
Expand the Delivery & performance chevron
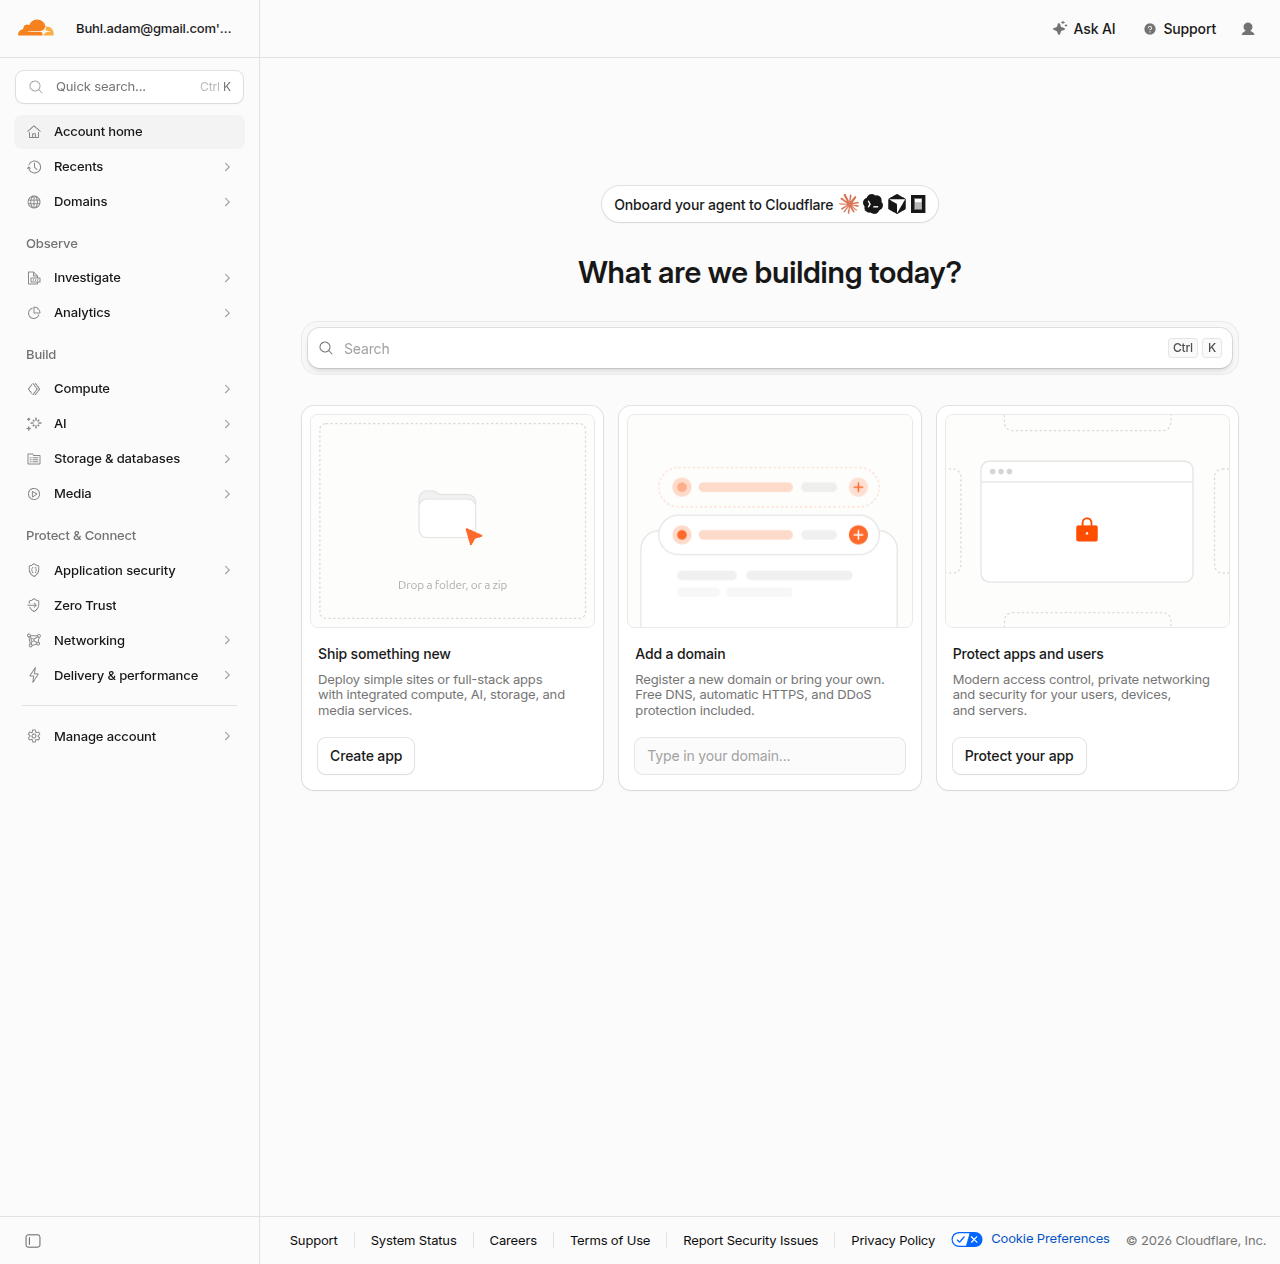point(227,675)
